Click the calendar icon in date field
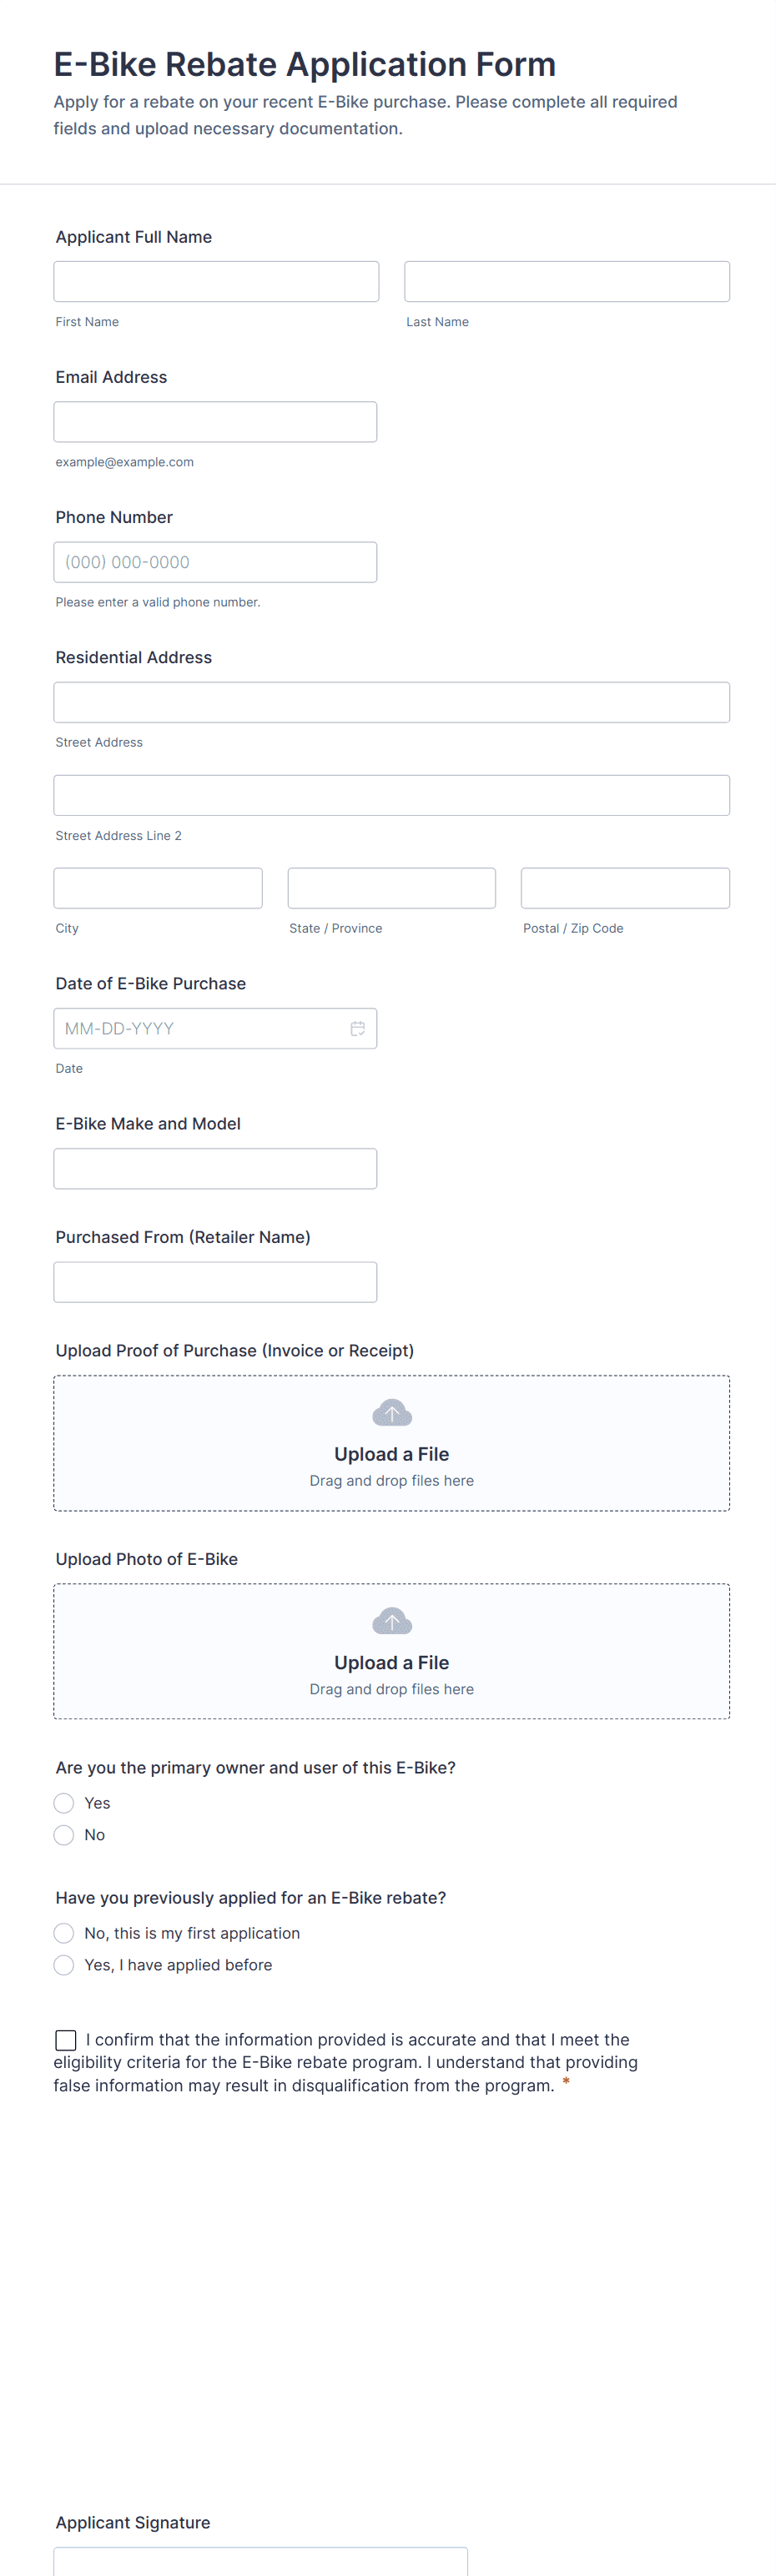This screenshot has height=2576, width=776. tap(357, 1028)
